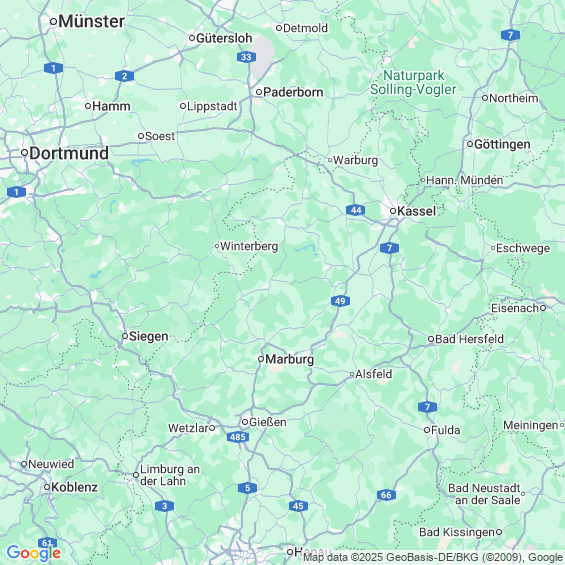Viewport: 565px width, 565px height.
Task: Open the Google logo link
Action: click(x=34, y=553)
